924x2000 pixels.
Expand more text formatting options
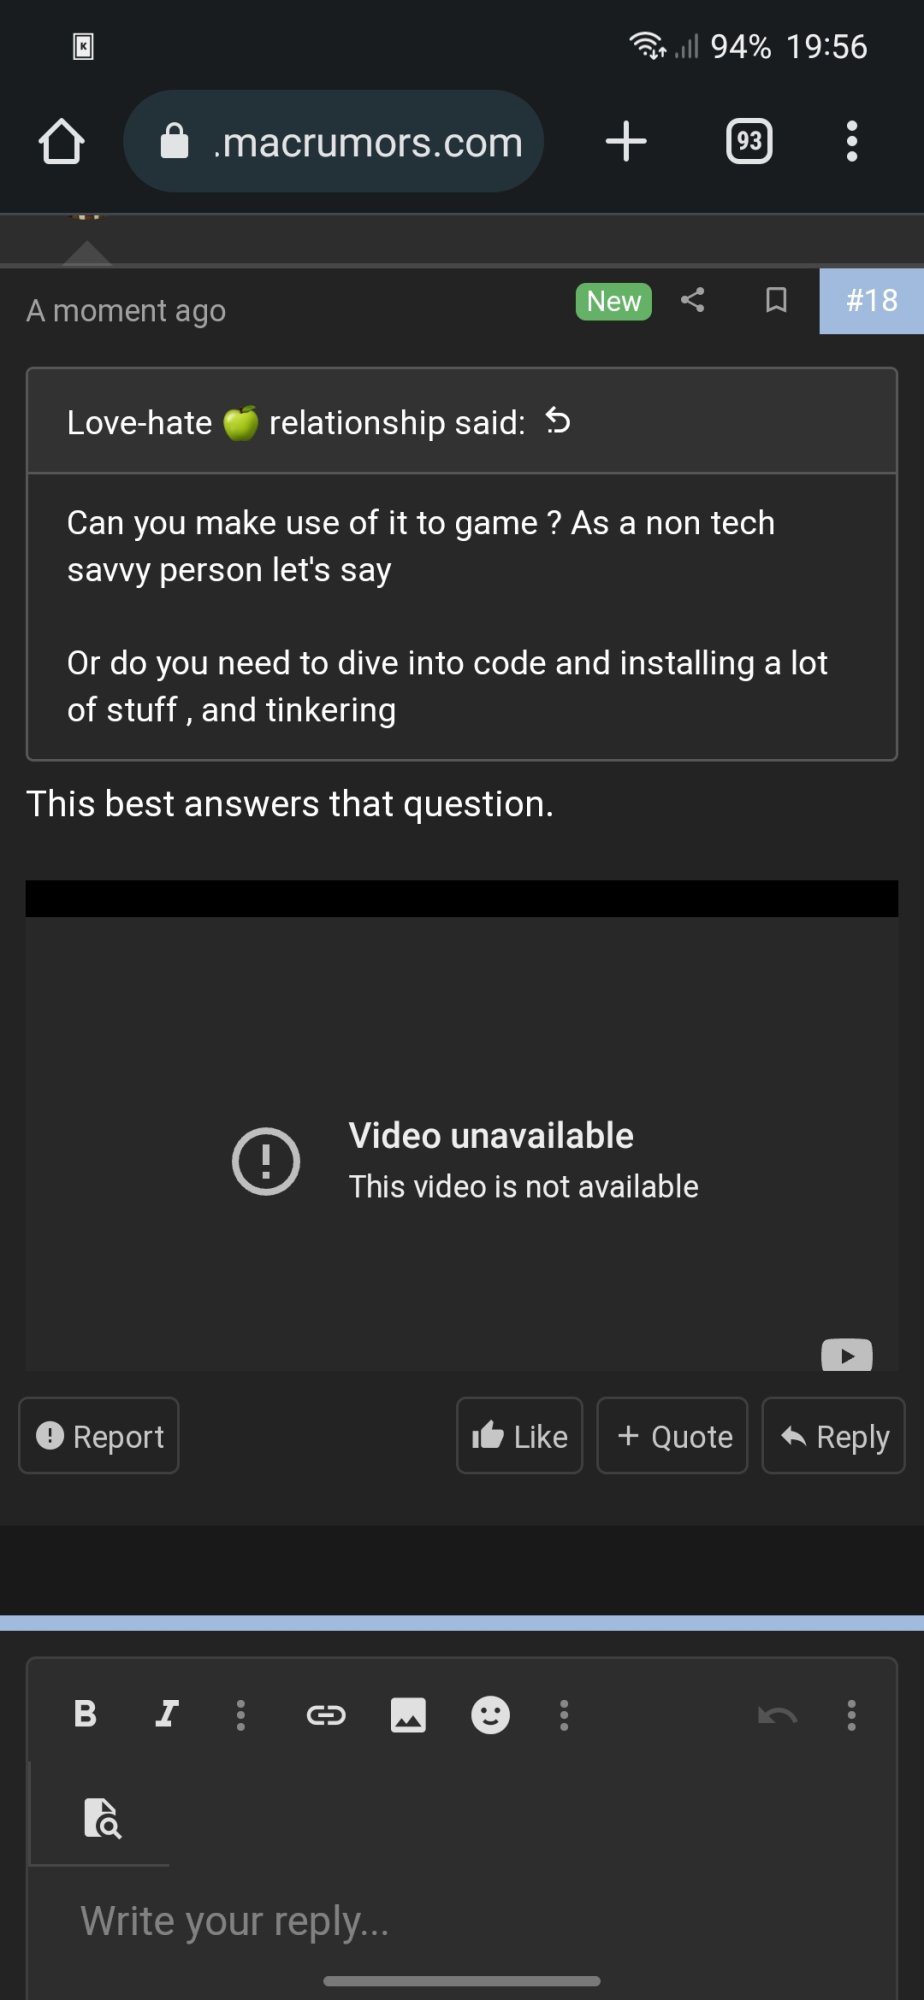[x=240, y=1714]
